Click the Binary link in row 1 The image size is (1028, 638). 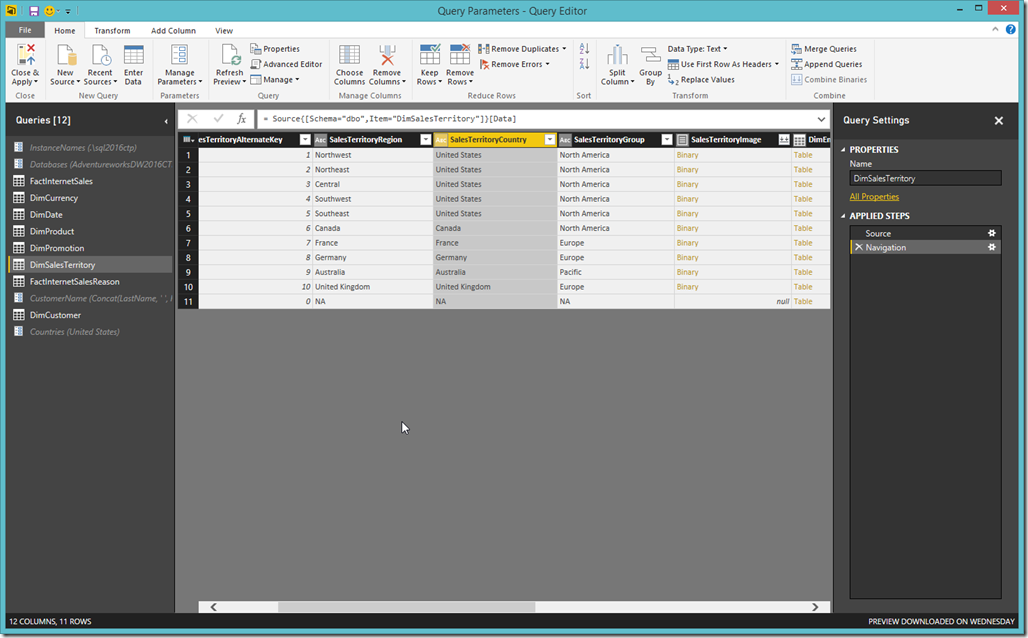[687, 155]
